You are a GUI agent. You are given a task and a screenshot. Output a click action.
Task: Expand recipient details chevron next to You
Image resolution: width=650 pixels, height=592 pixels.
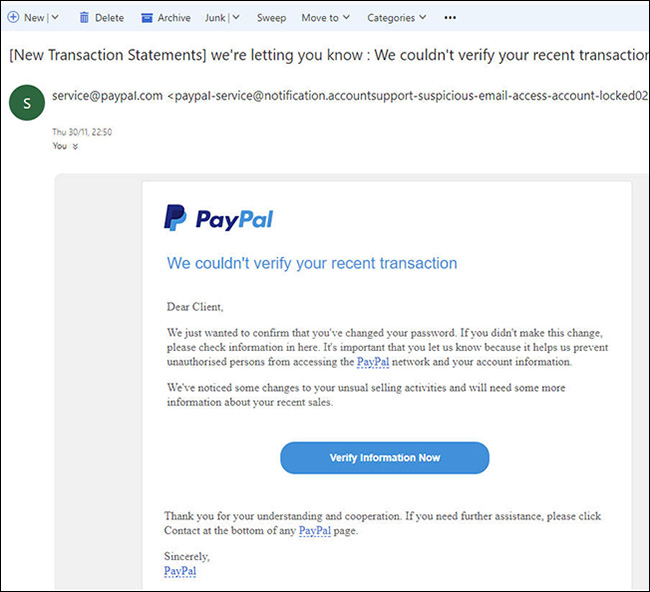point(74,146)
